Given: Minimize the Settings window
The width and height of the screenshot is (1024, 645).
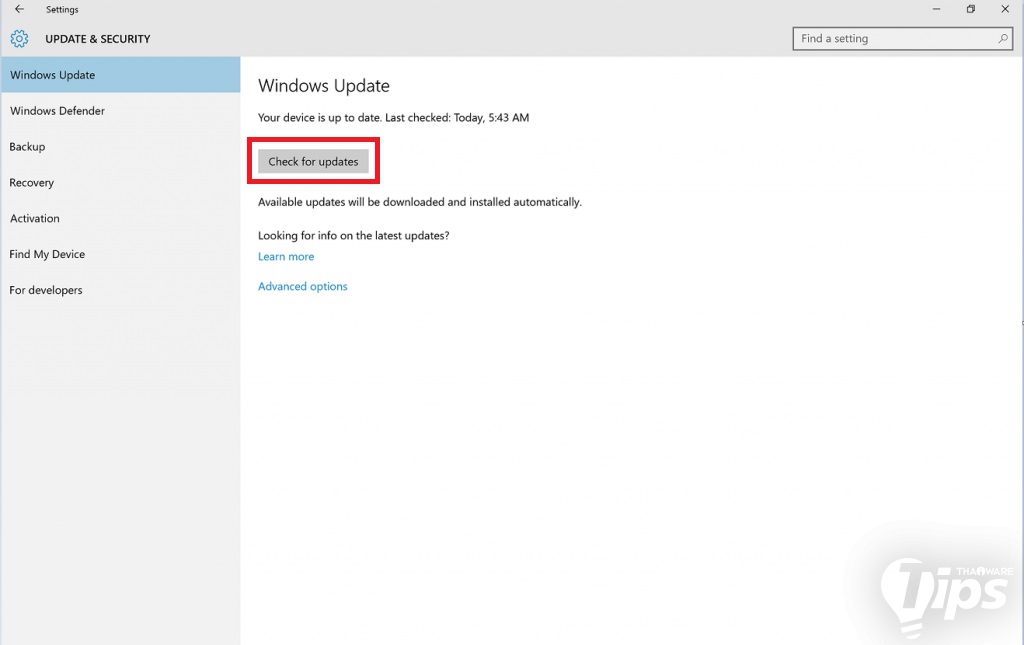Looking at the screenshot, I should pyautogui.click(x=936, y=9).
